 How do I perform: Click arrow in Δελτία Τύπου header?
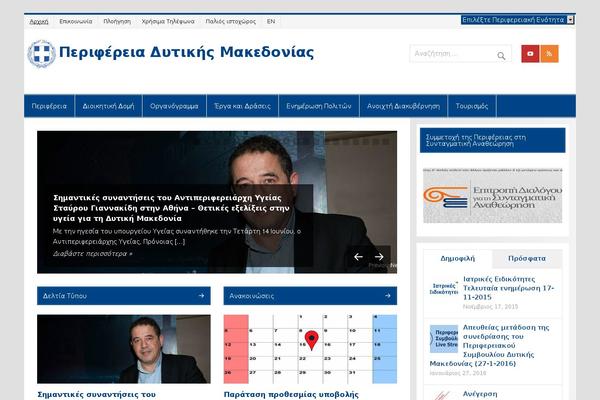pos(201,296)
